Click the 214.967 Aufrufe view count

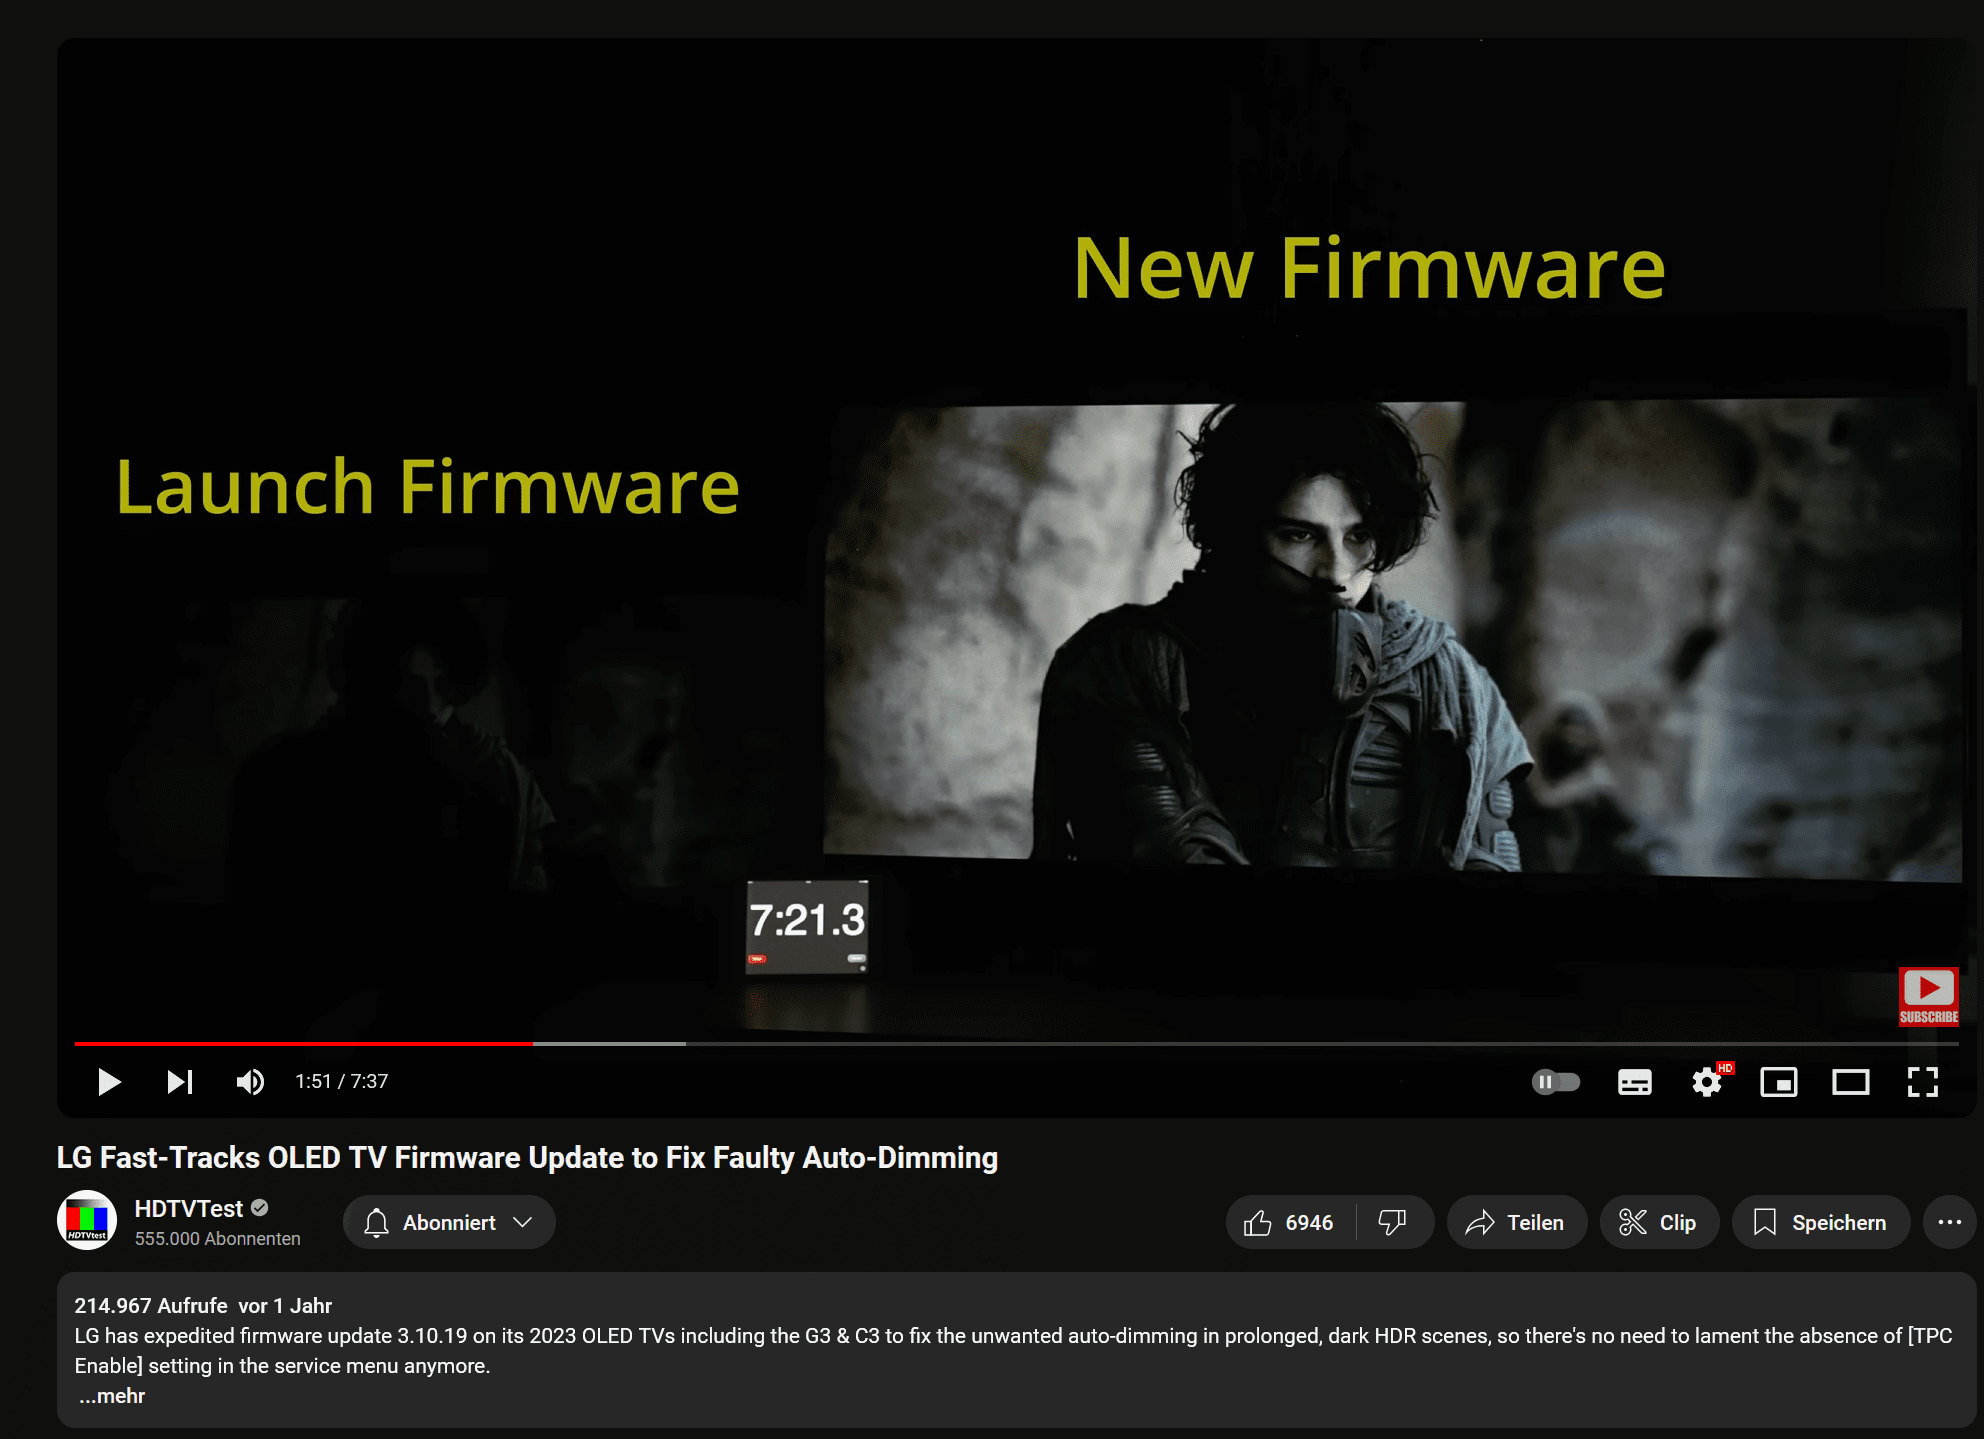151,1306
